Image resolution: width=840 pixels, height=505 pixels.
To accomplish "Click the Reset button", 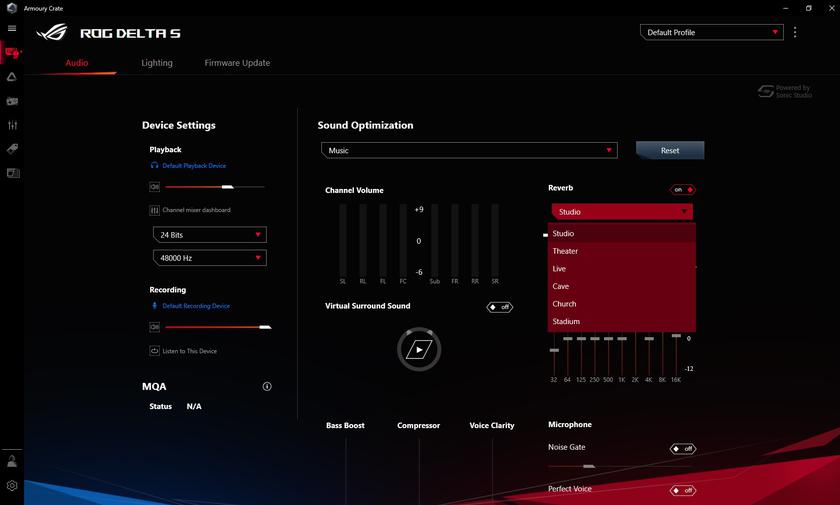I will pyautogui.click(x=670, y=150).
